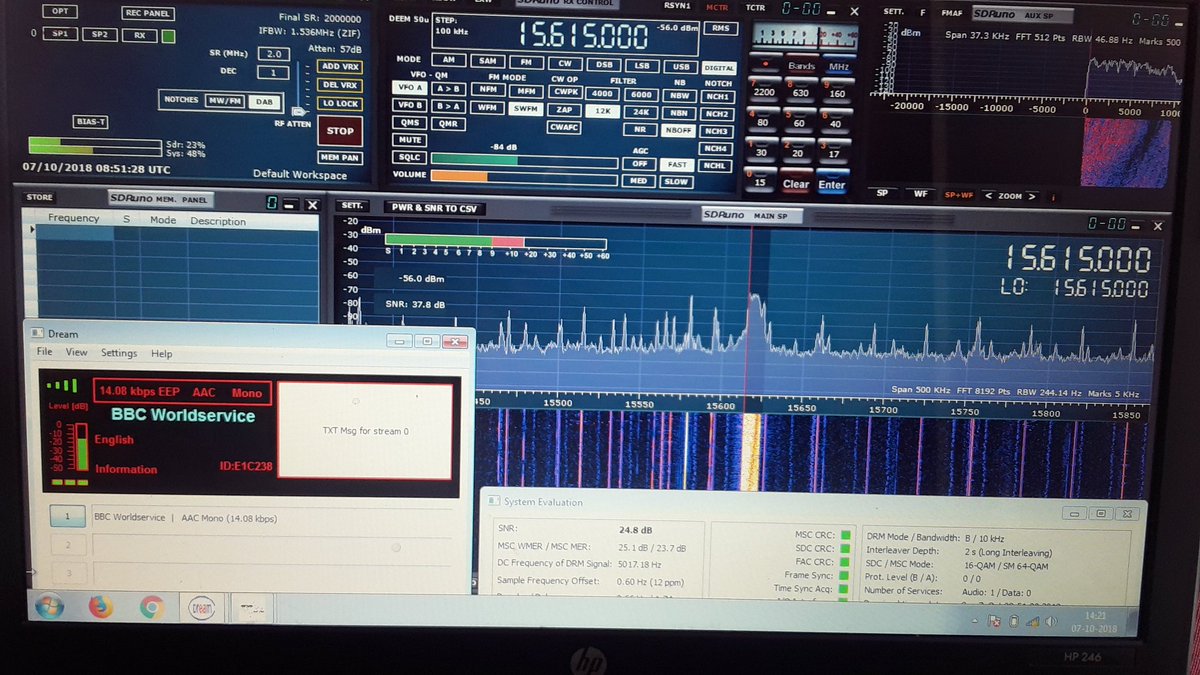Select USB mode
This screenshot has width=1200, height=675.
coord(682,66)
